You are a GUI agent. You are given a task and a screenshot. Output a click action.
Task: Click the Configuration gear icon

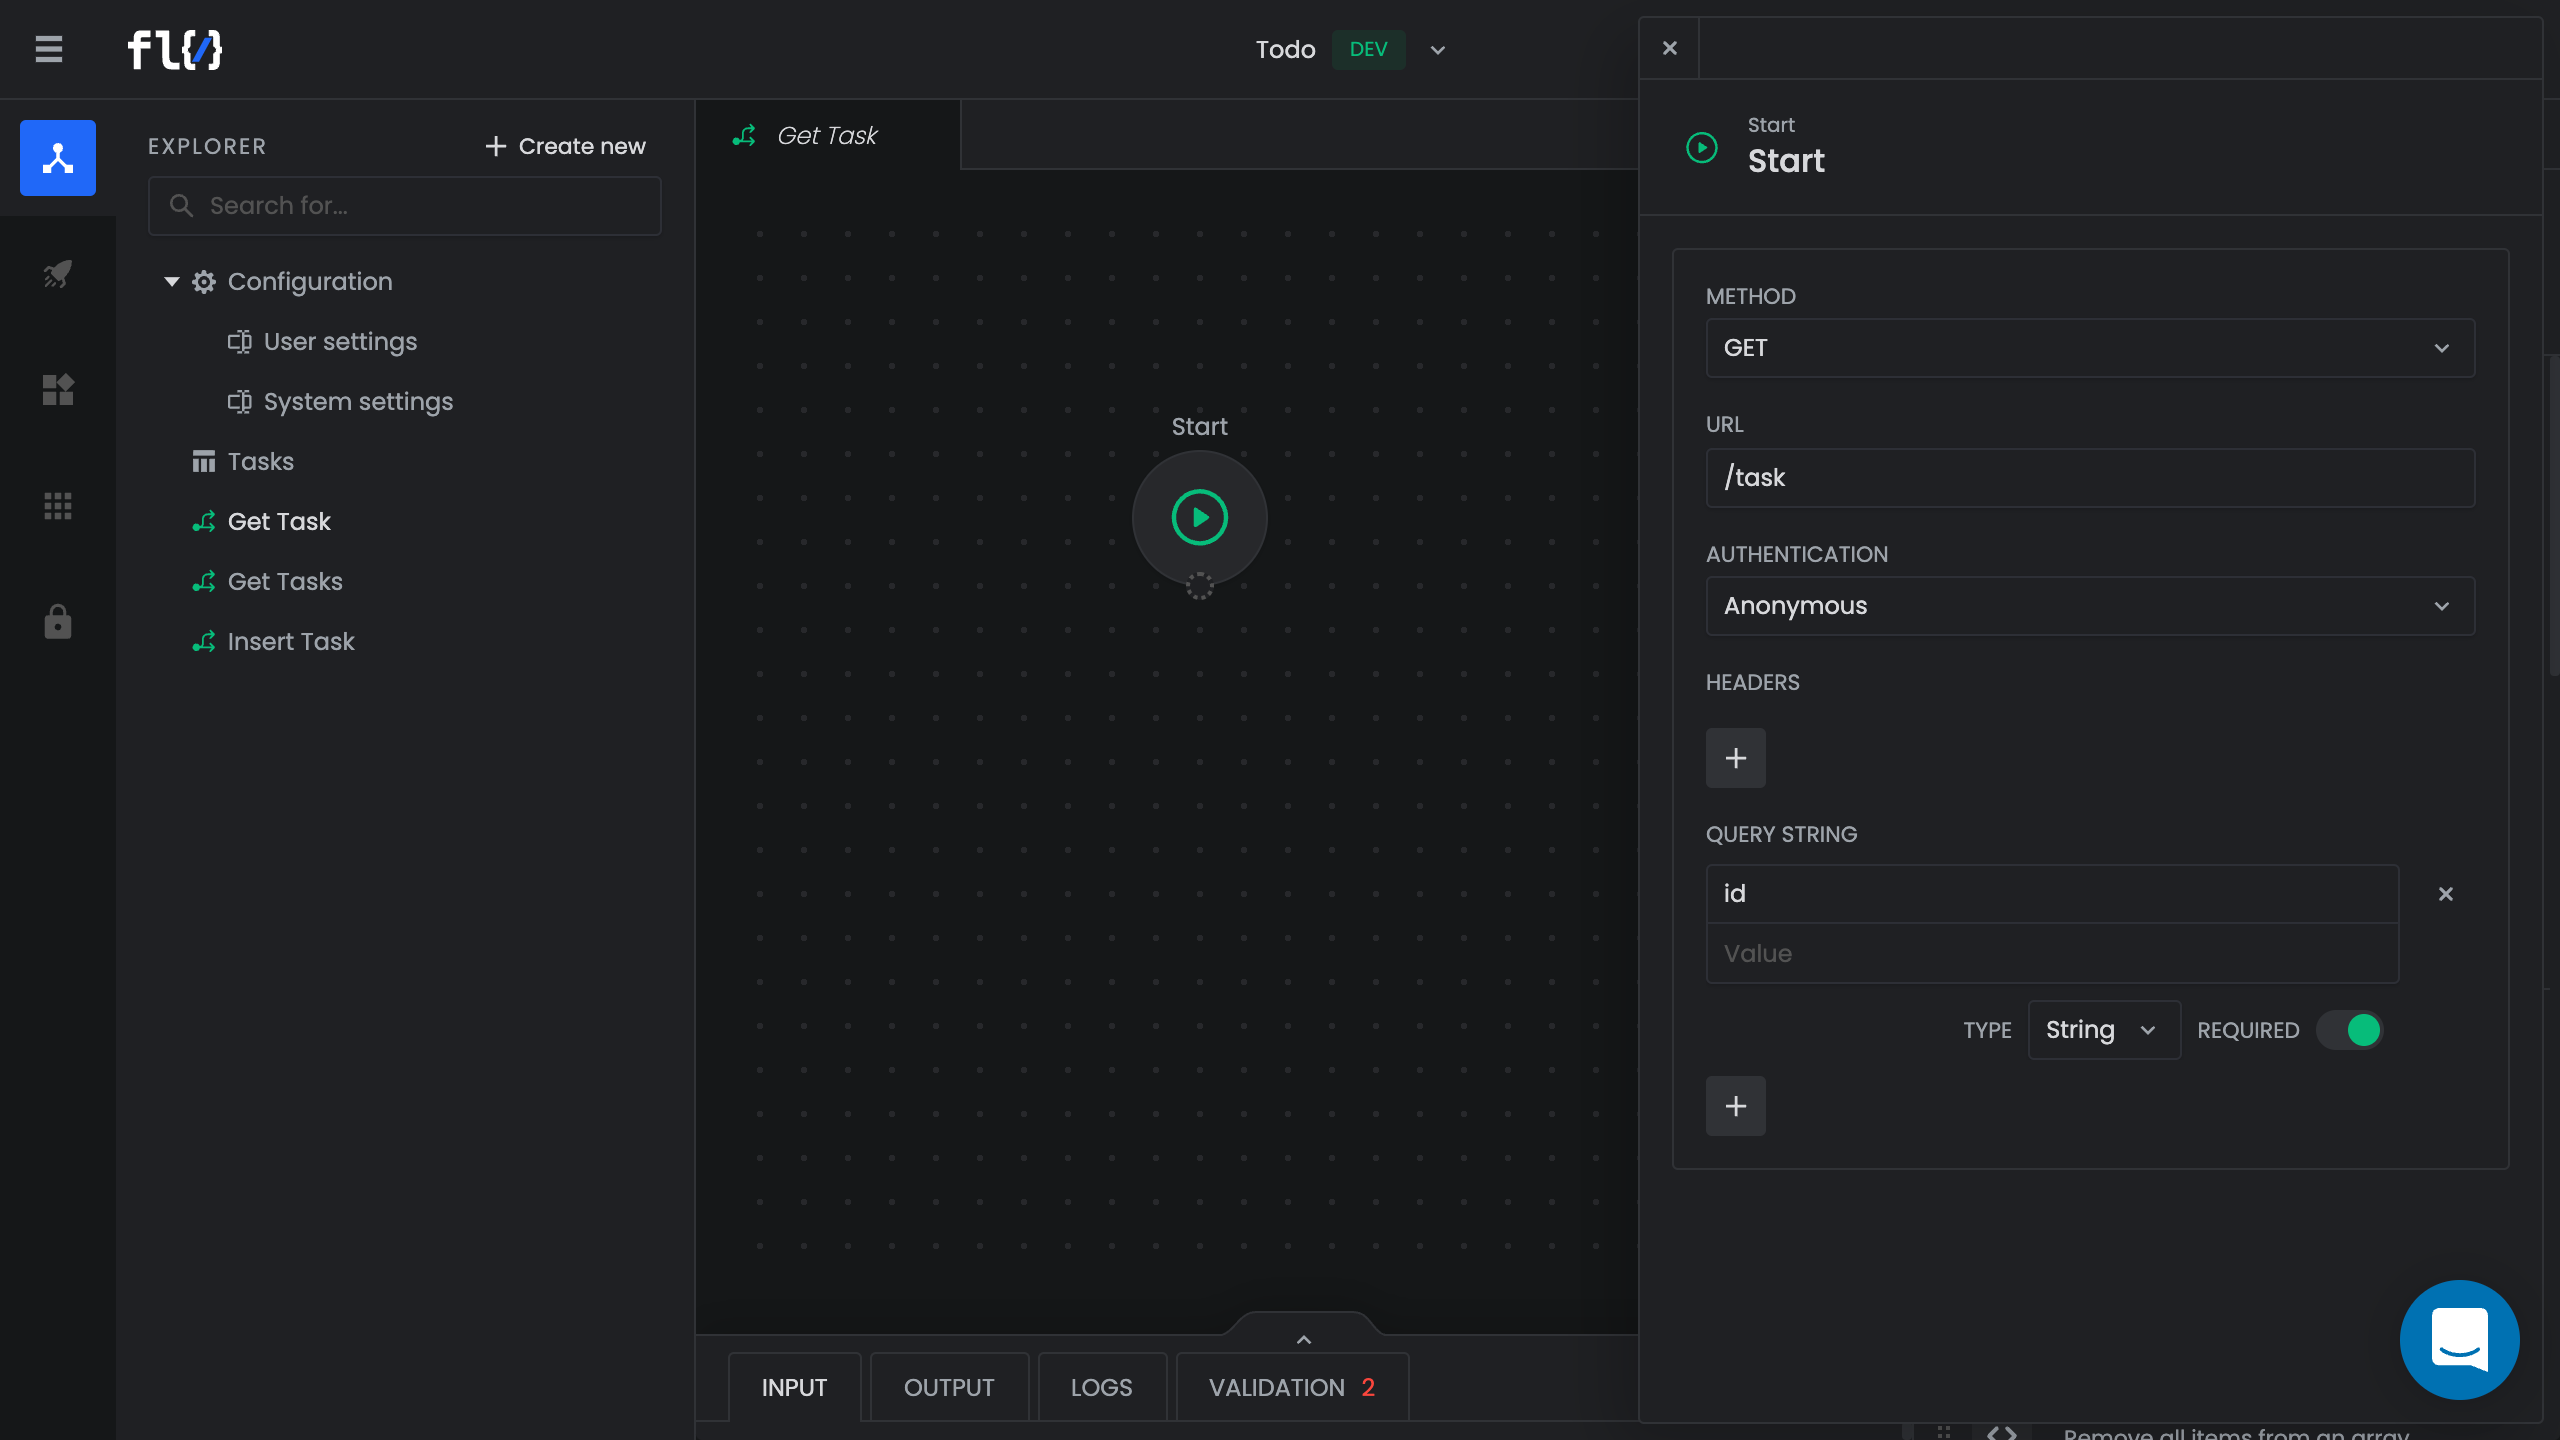click(x=204, y=282)
